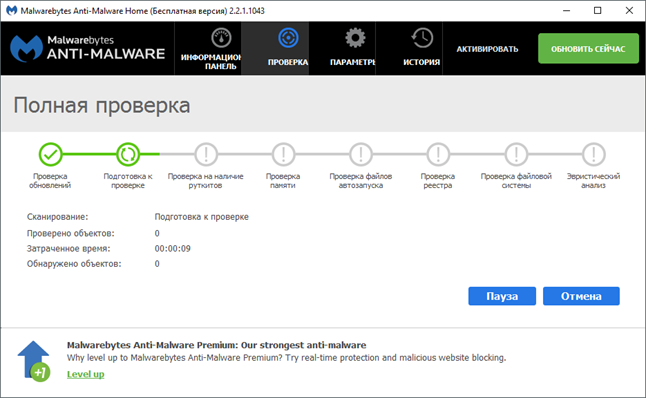Switch to the ПАРАМЕТРЫ tab label
Viewport: 646px width, 398px height.
[x=353, y=62]
